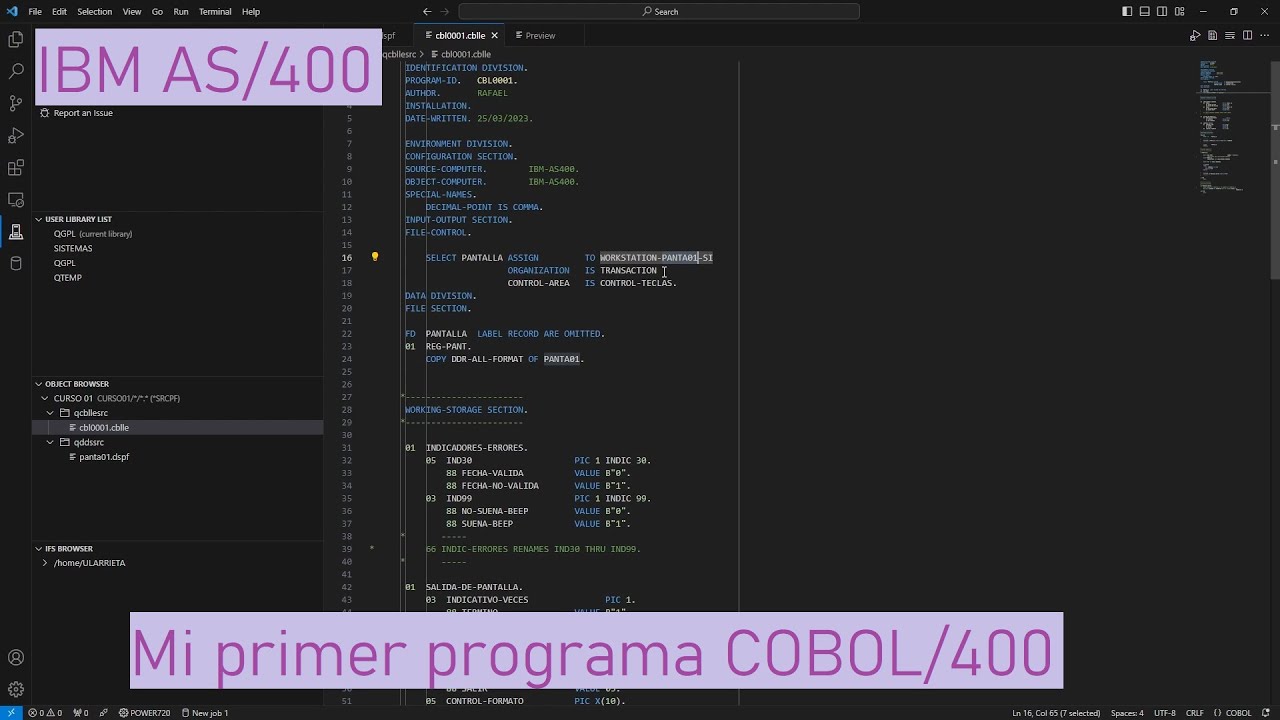Open the Go menu
The image size is (1280, 720).
click(x=157, y=12)
